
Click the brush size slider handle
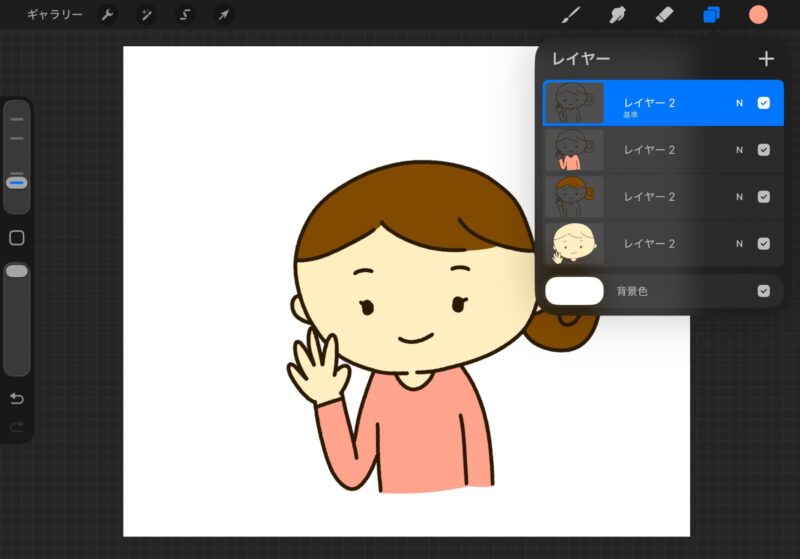tap(17, 183)
